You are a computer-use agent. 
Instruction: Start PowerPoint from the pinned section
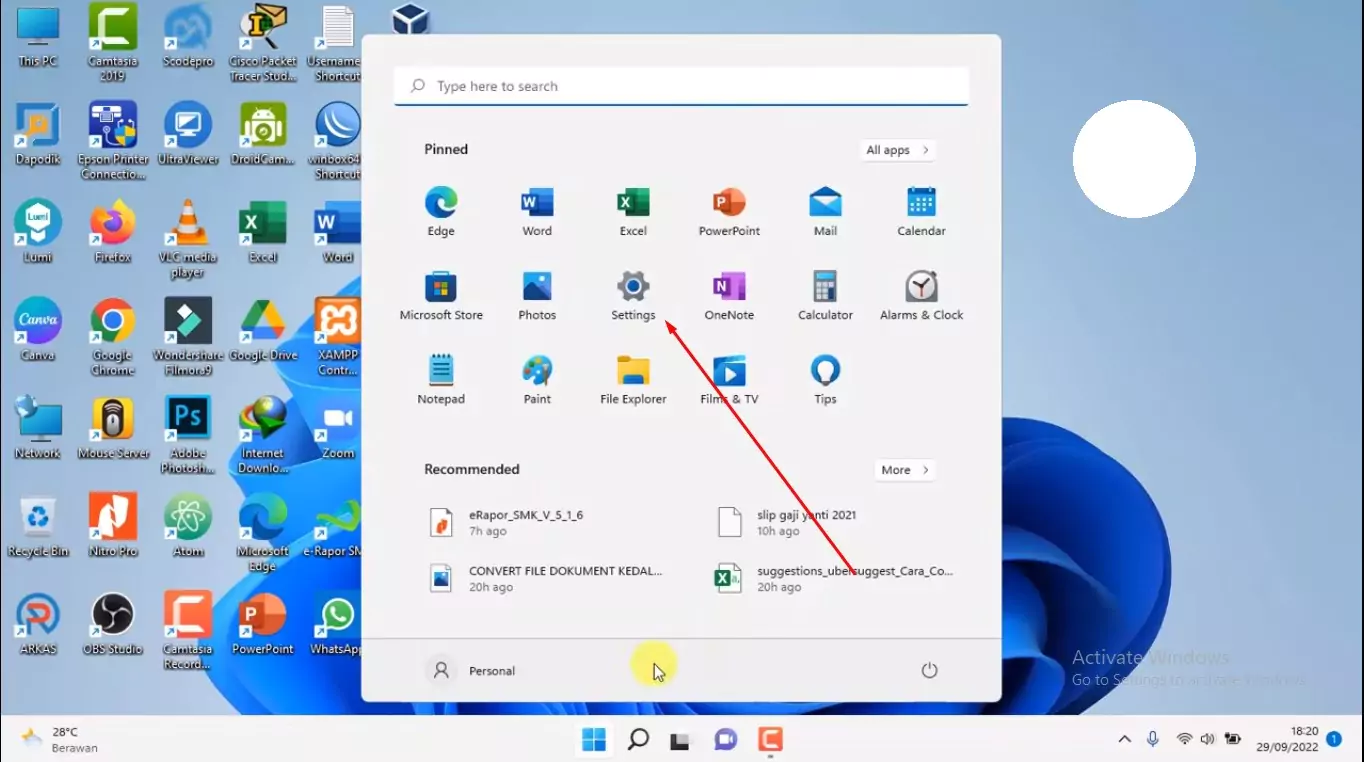click(x=729, y=212)
